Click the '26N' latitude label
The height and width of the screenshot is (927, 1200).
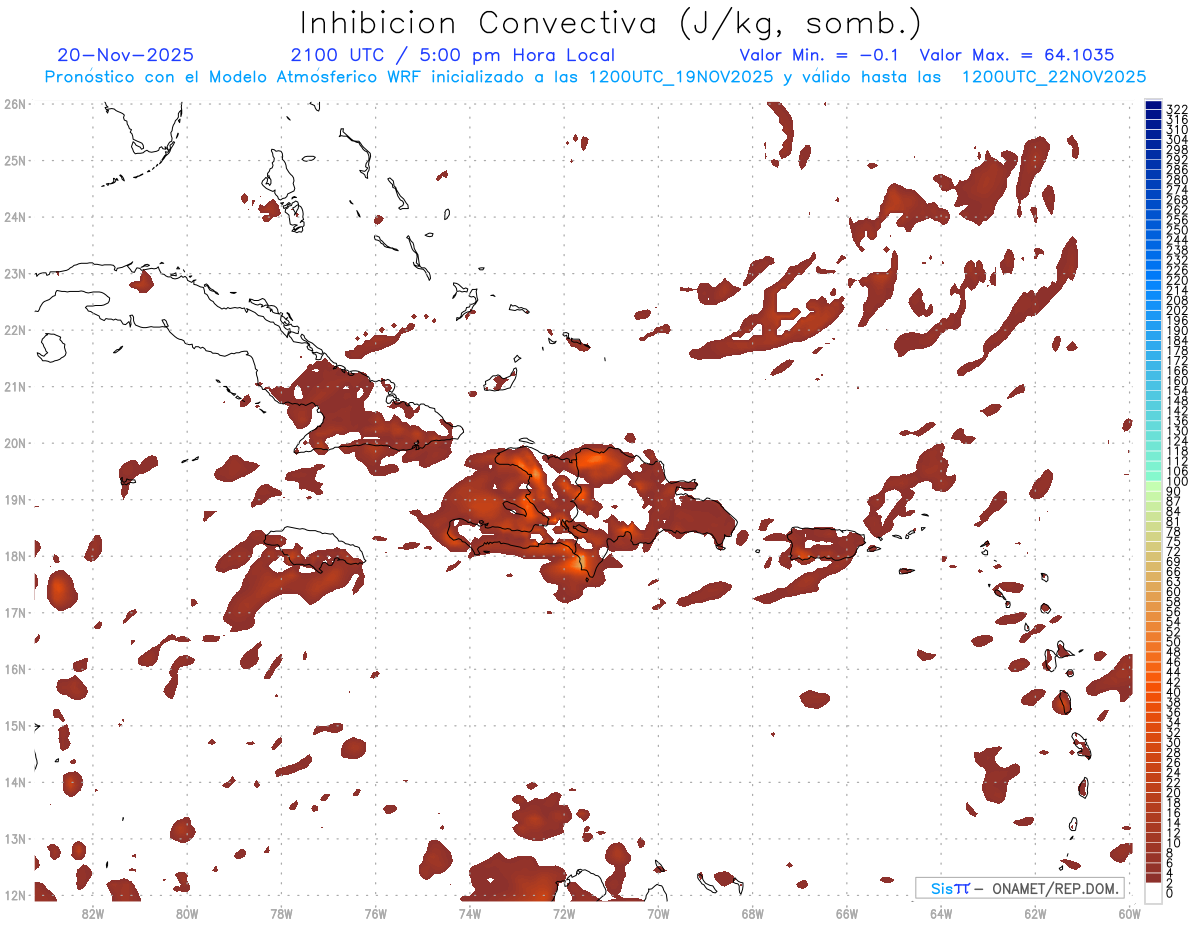14,104
